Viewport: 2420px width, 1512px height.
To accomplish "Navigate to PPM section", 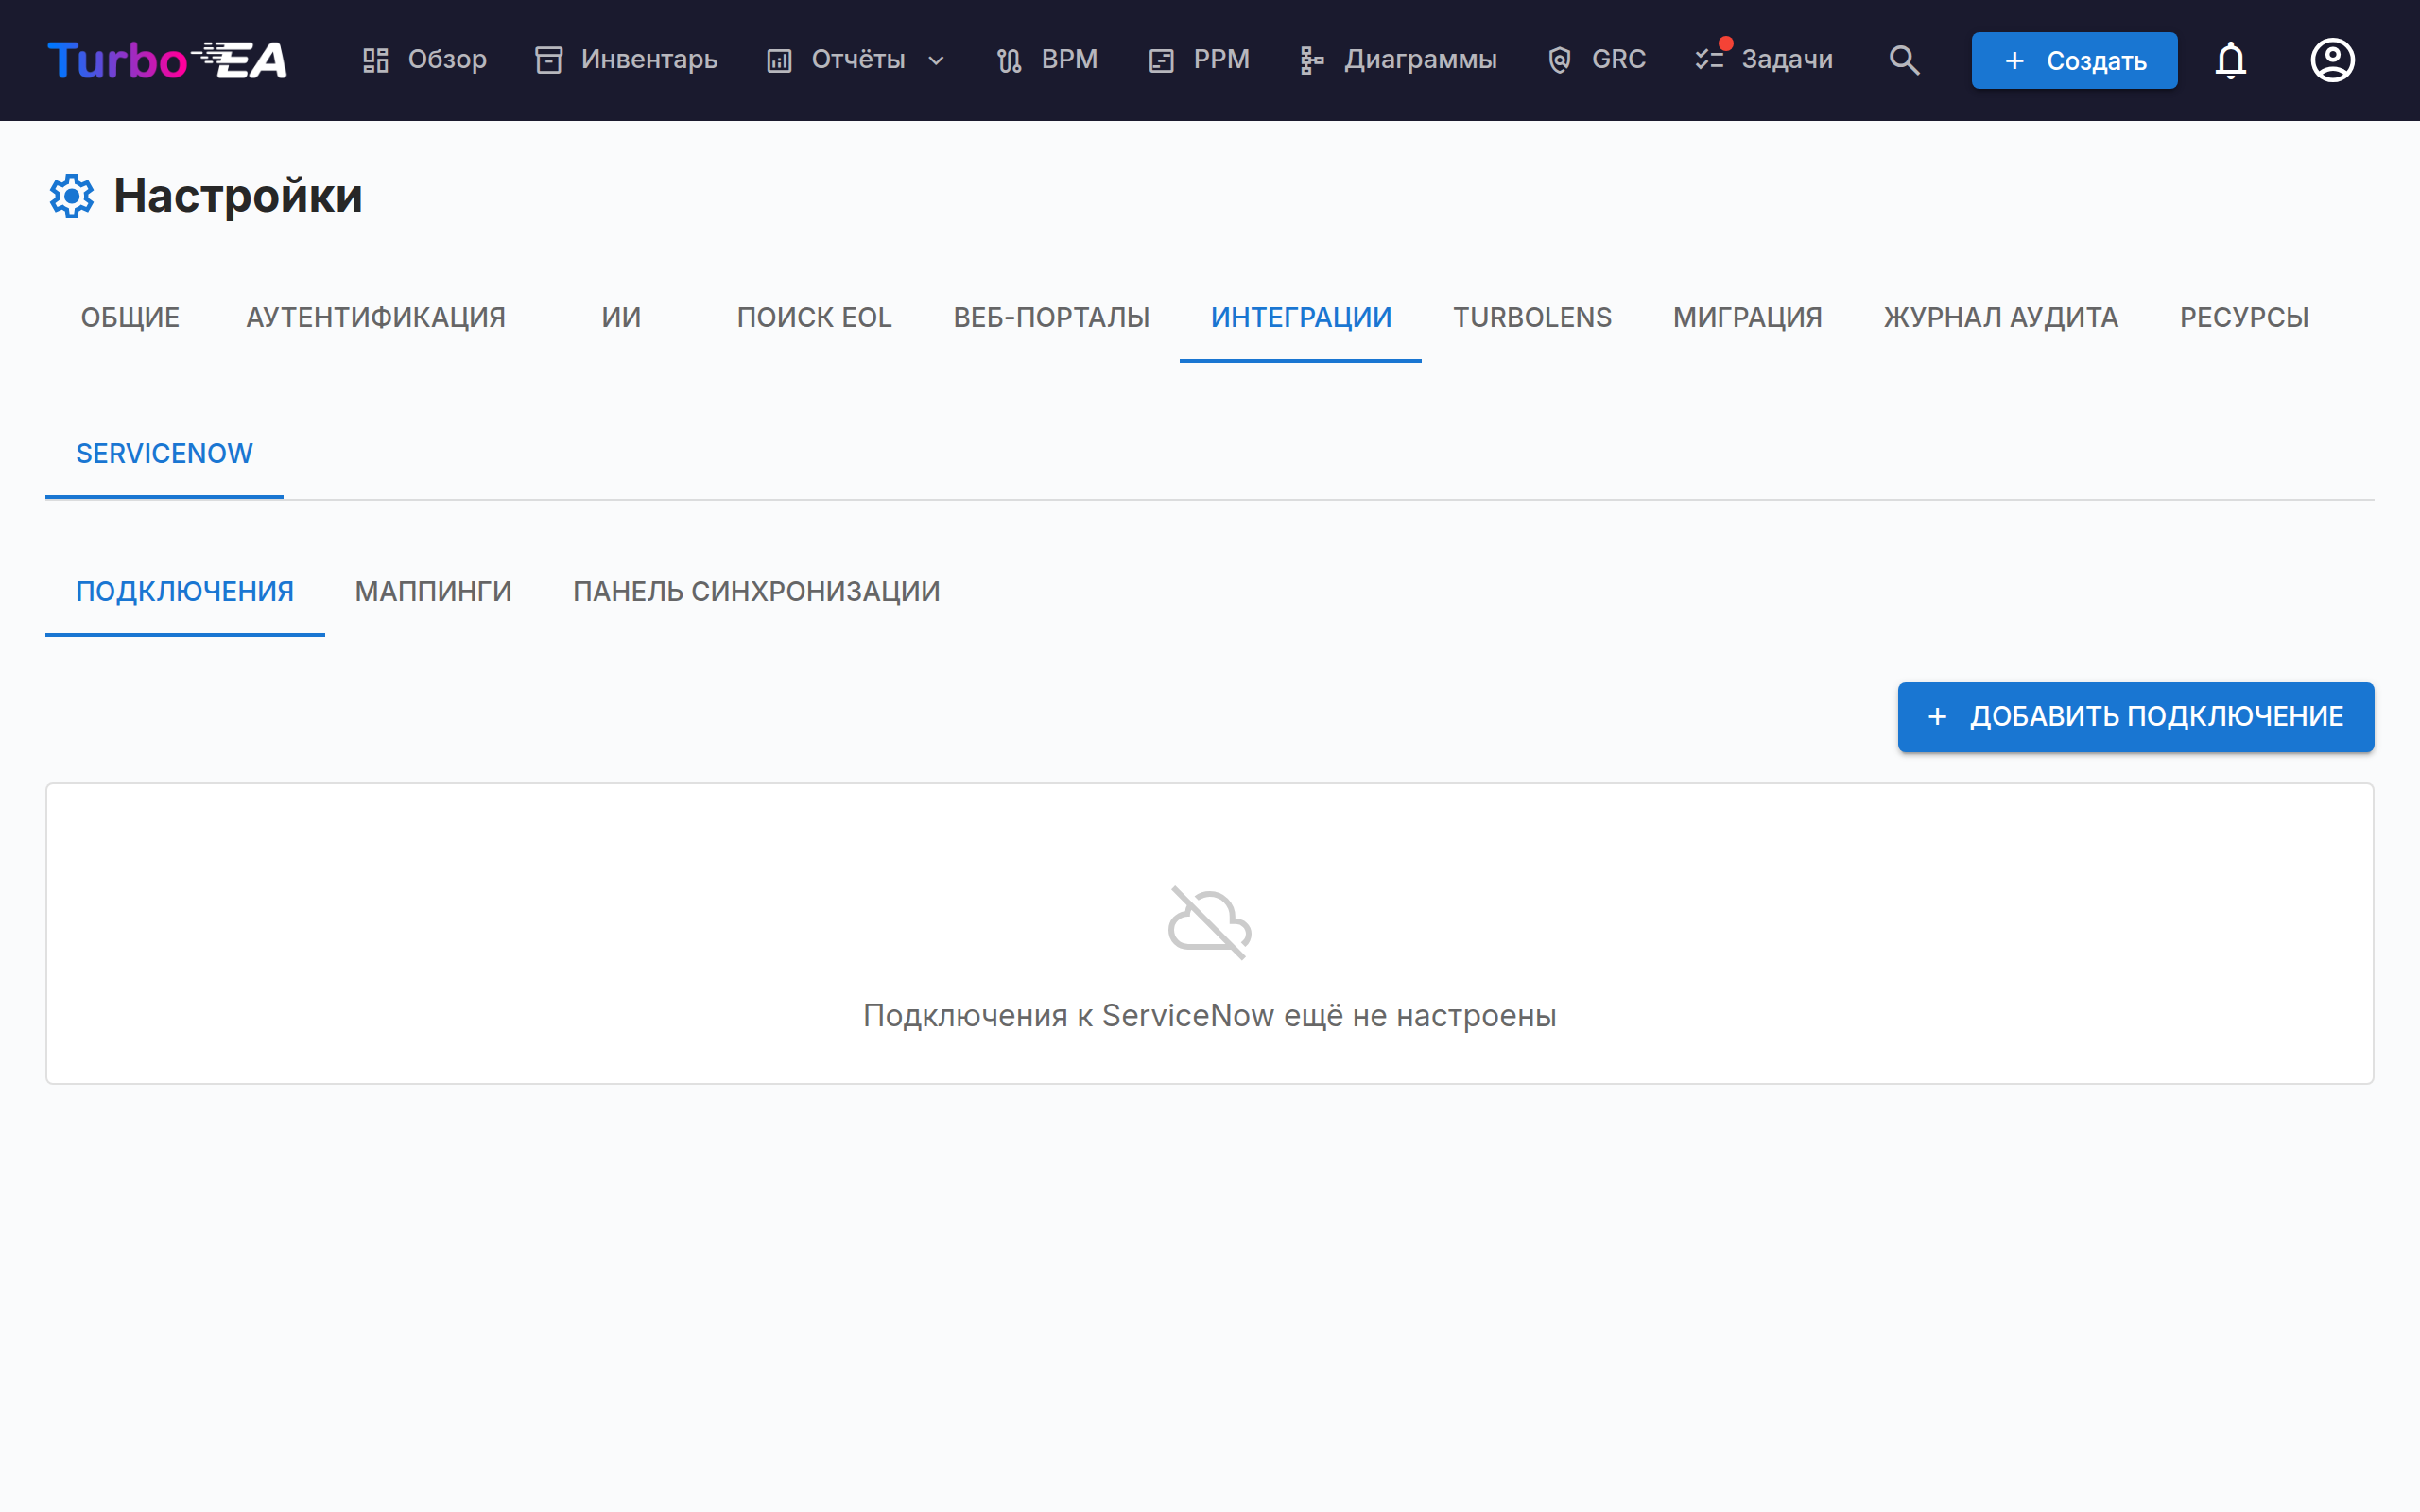I will [x=1221, y=60].
